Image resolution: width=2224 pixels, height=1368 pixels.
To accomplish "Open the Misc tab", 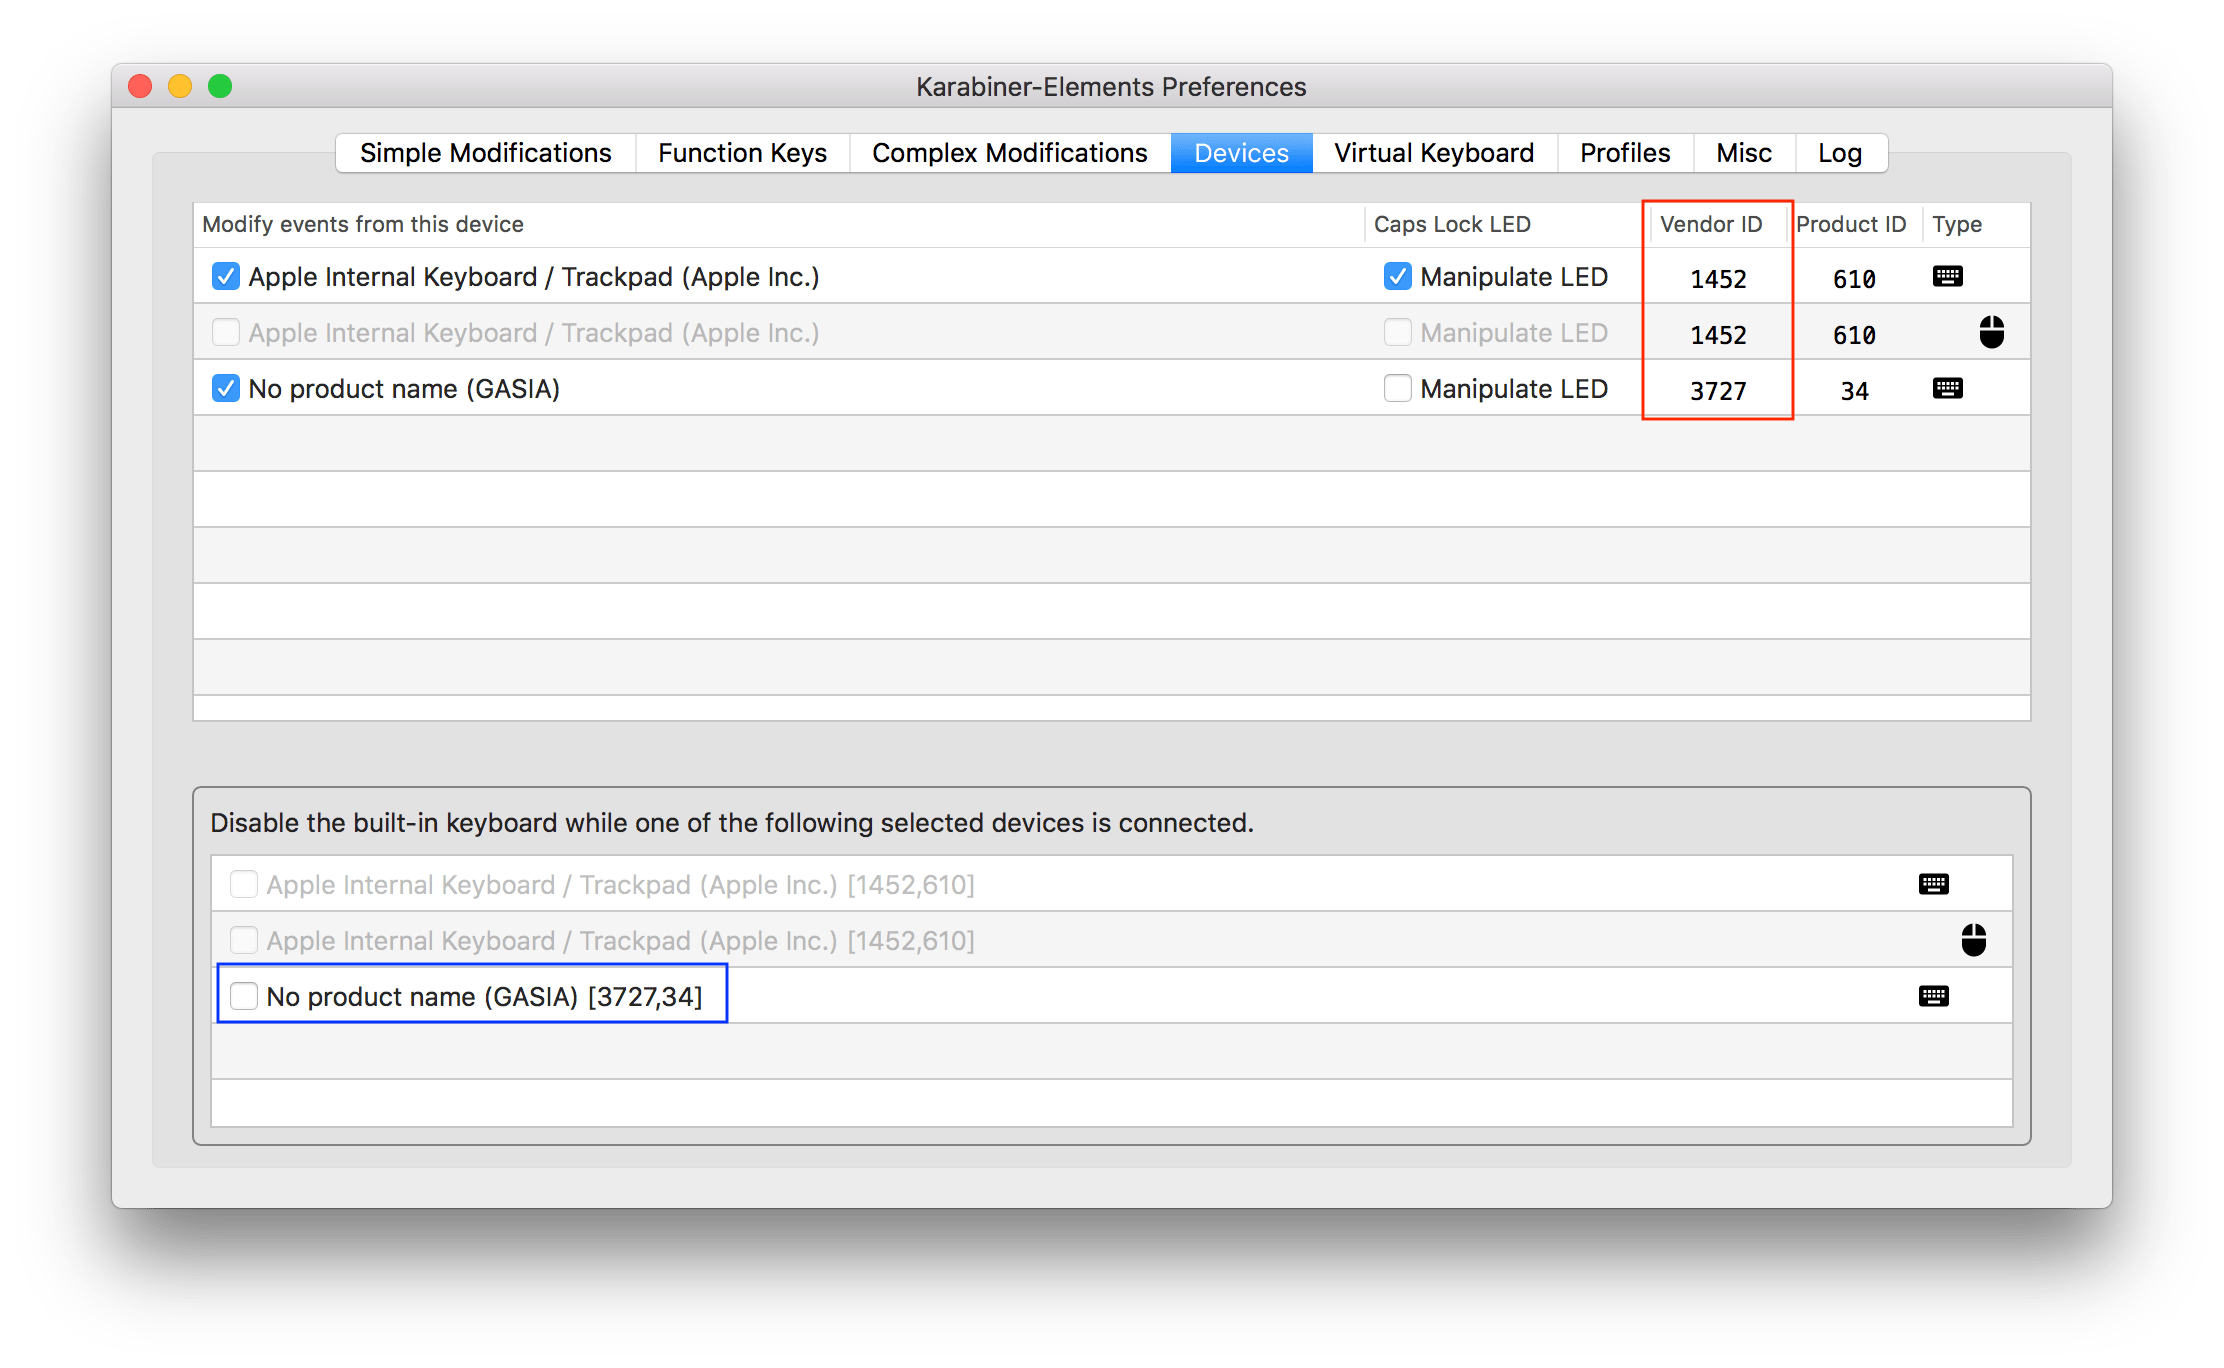I will pos(1743,153).
